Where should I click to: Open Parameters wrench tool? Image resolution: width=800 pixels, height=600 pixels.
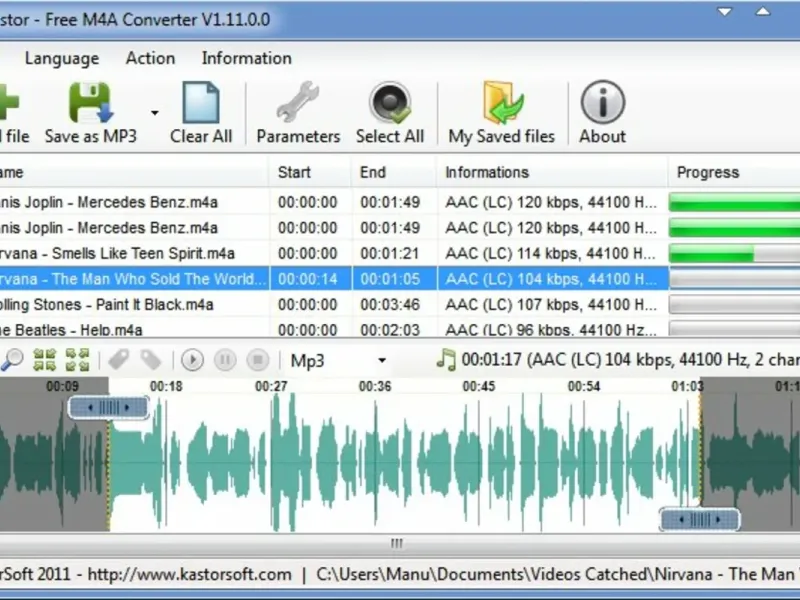(298, 102)
